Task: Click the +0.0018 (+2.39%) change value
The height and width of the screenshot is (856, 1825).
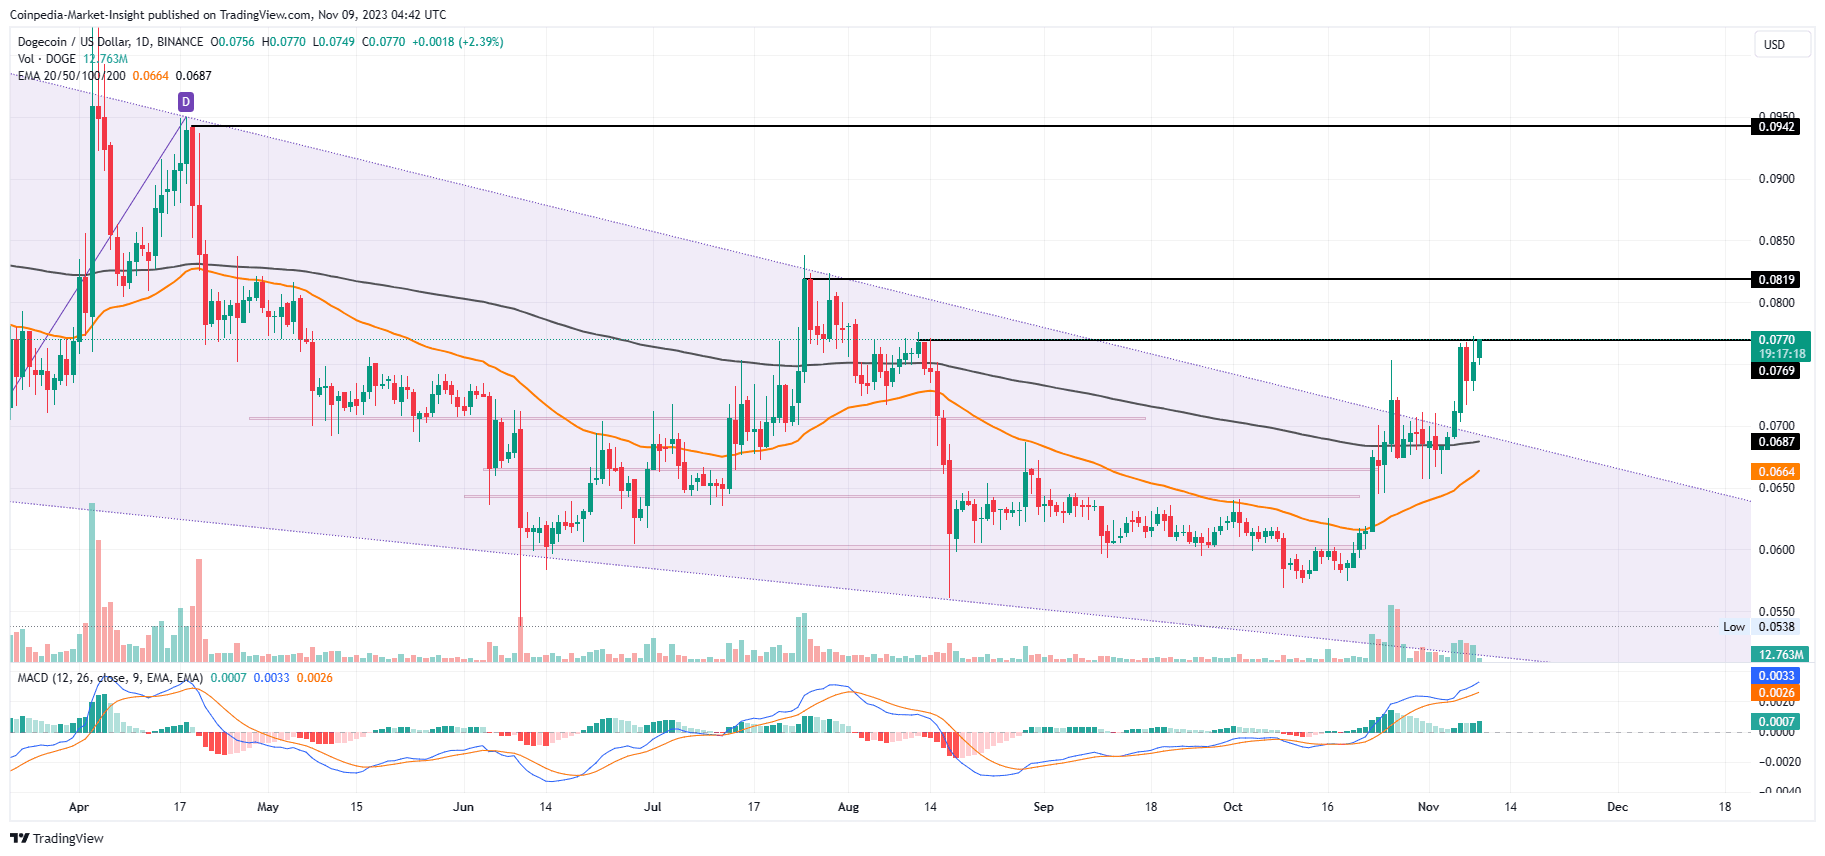Action: point(458,42)
